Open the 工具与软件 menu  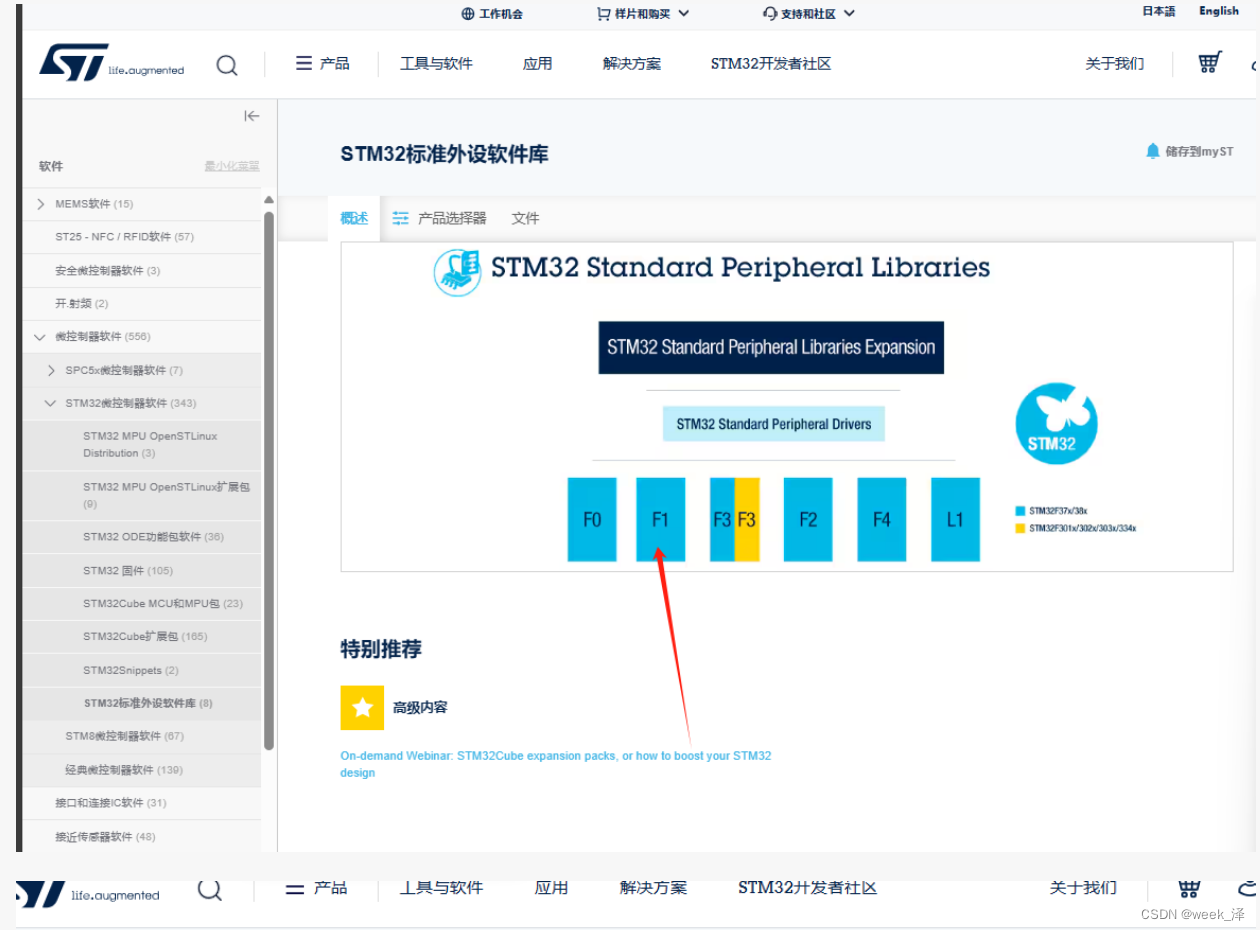click(437, 63)
